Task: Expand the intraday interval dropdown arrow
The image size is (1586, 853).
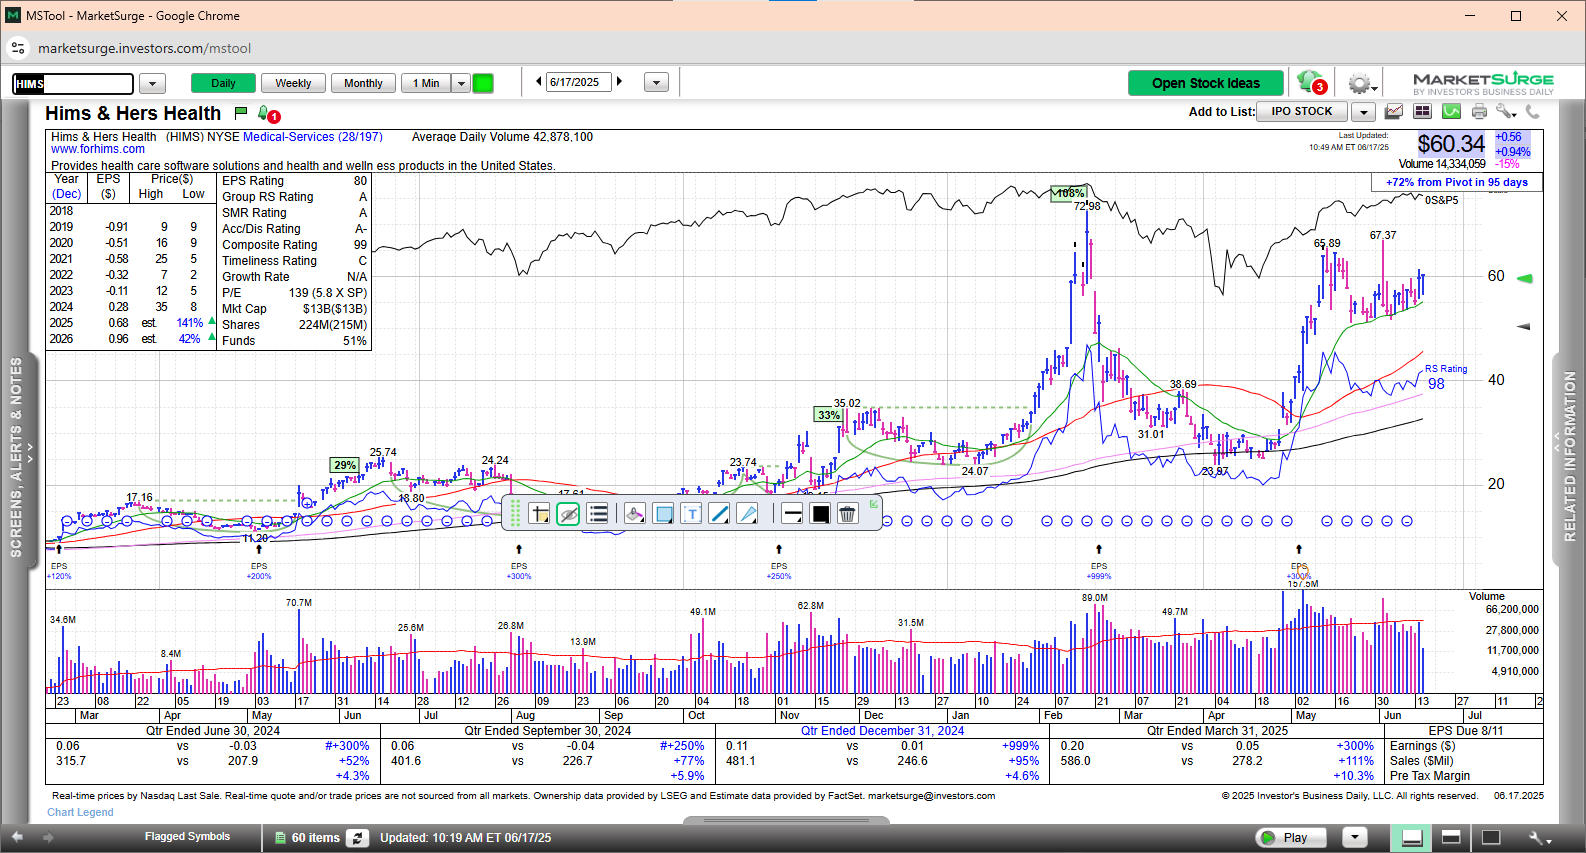Action: 461,83
